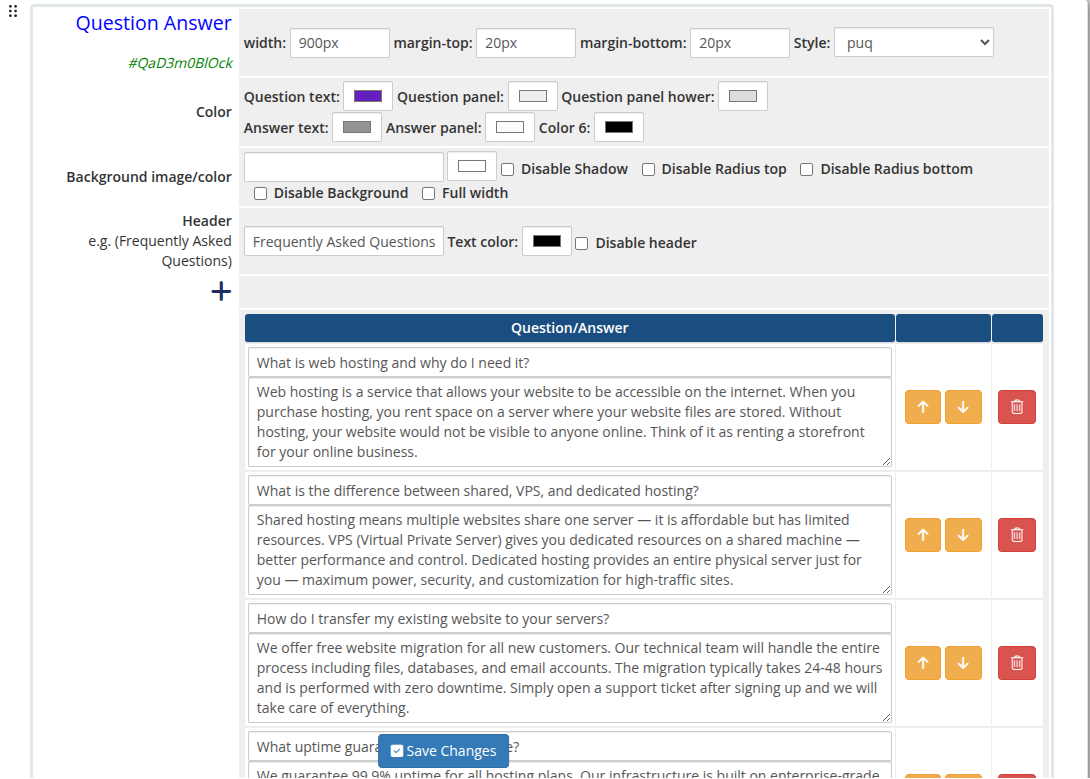
Task: Check the Disable Background option
Action: [x=261, y=194]
